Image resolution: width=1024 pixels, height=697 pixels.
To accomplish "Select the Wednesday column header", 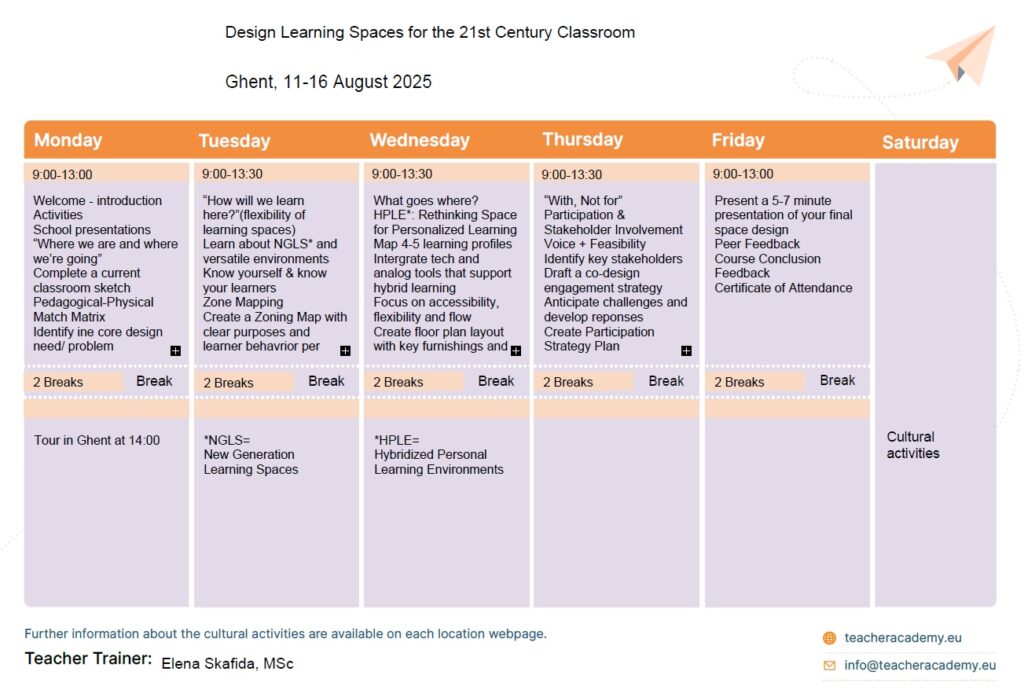I will click(419, 141).
